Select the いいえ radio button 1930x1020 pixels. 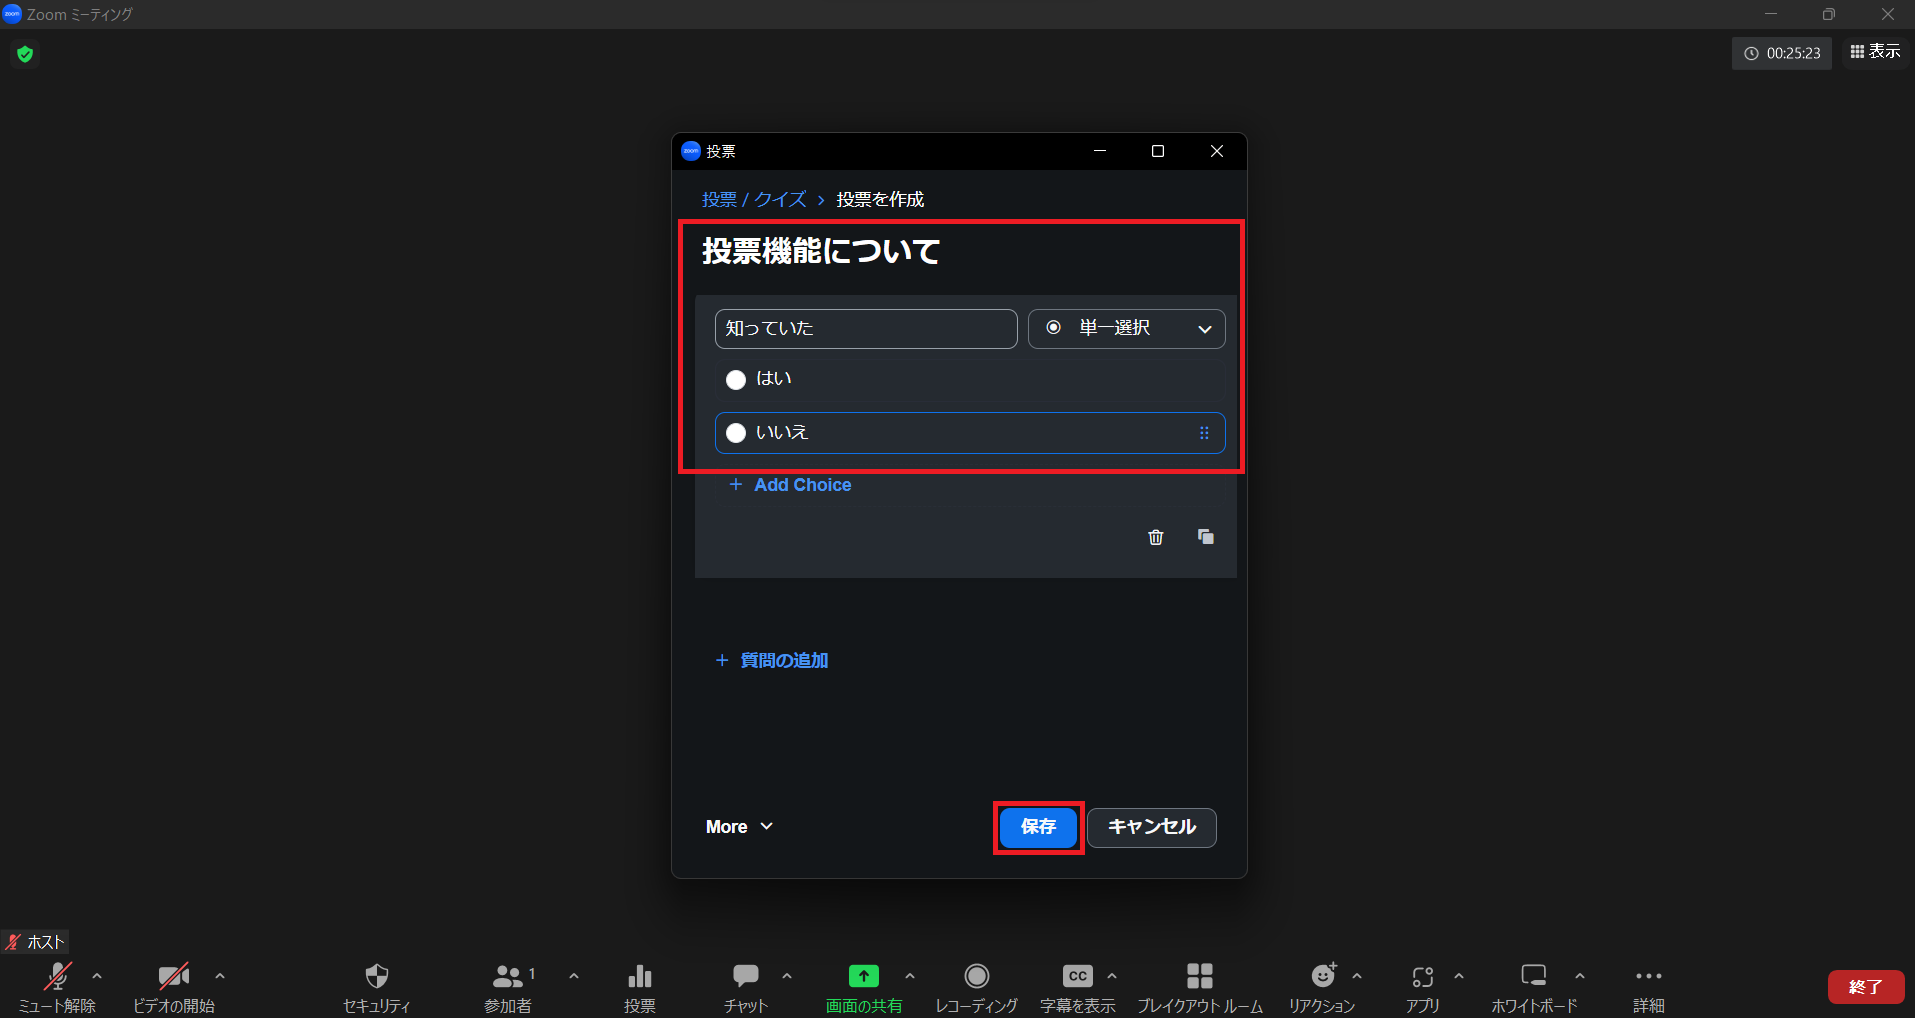pyautogui.click(x=736, y=433)
